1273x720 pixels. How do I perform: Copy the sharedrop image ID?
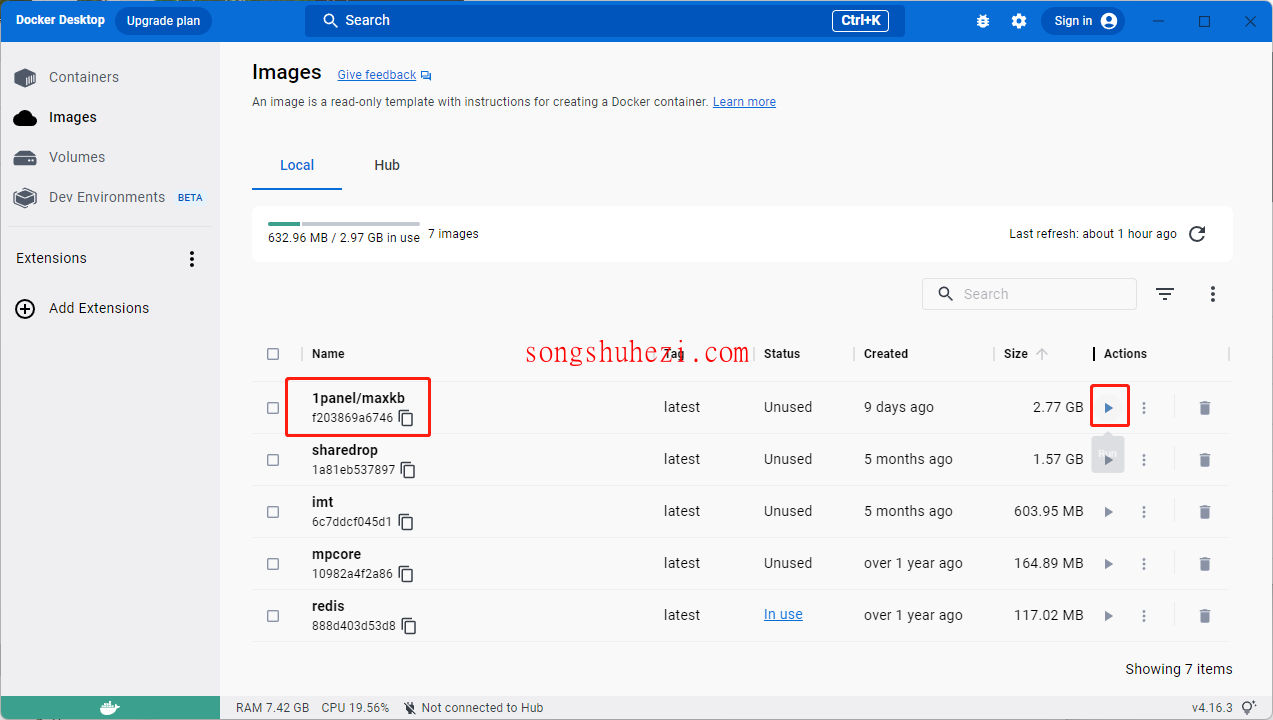[408, 470]
